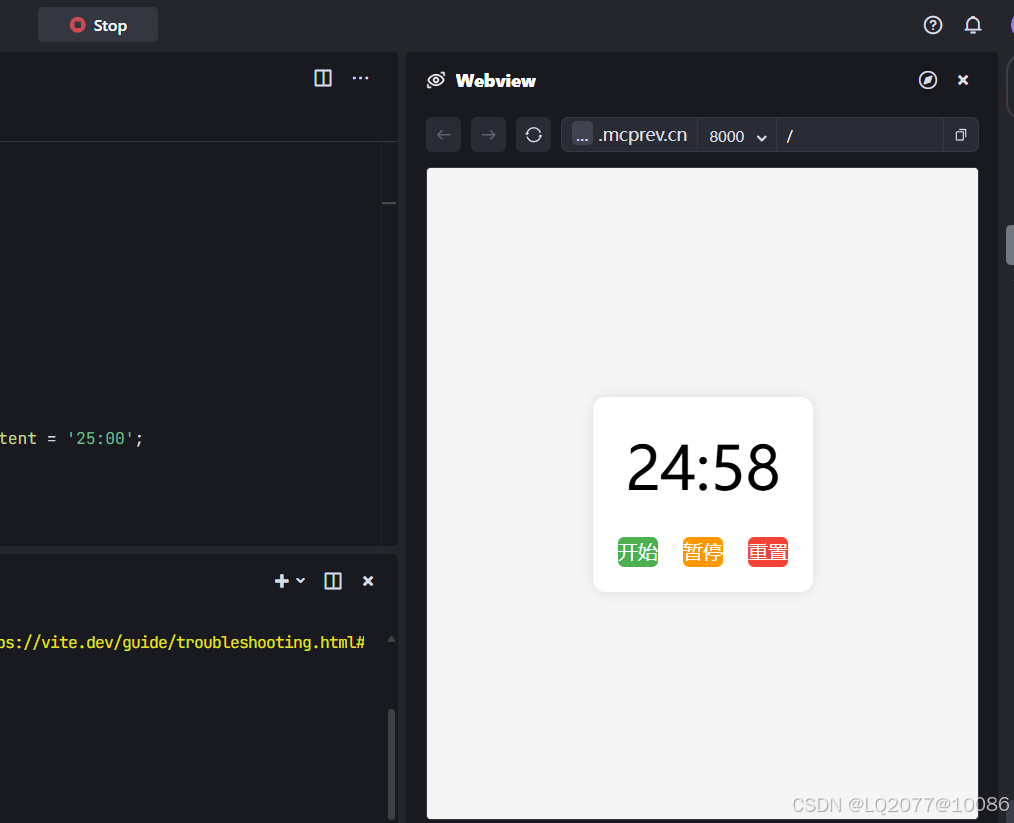This screenshot has height=823, width=1014.
Task: Split the terminal panel icon
Action: [x=333, y=581]
